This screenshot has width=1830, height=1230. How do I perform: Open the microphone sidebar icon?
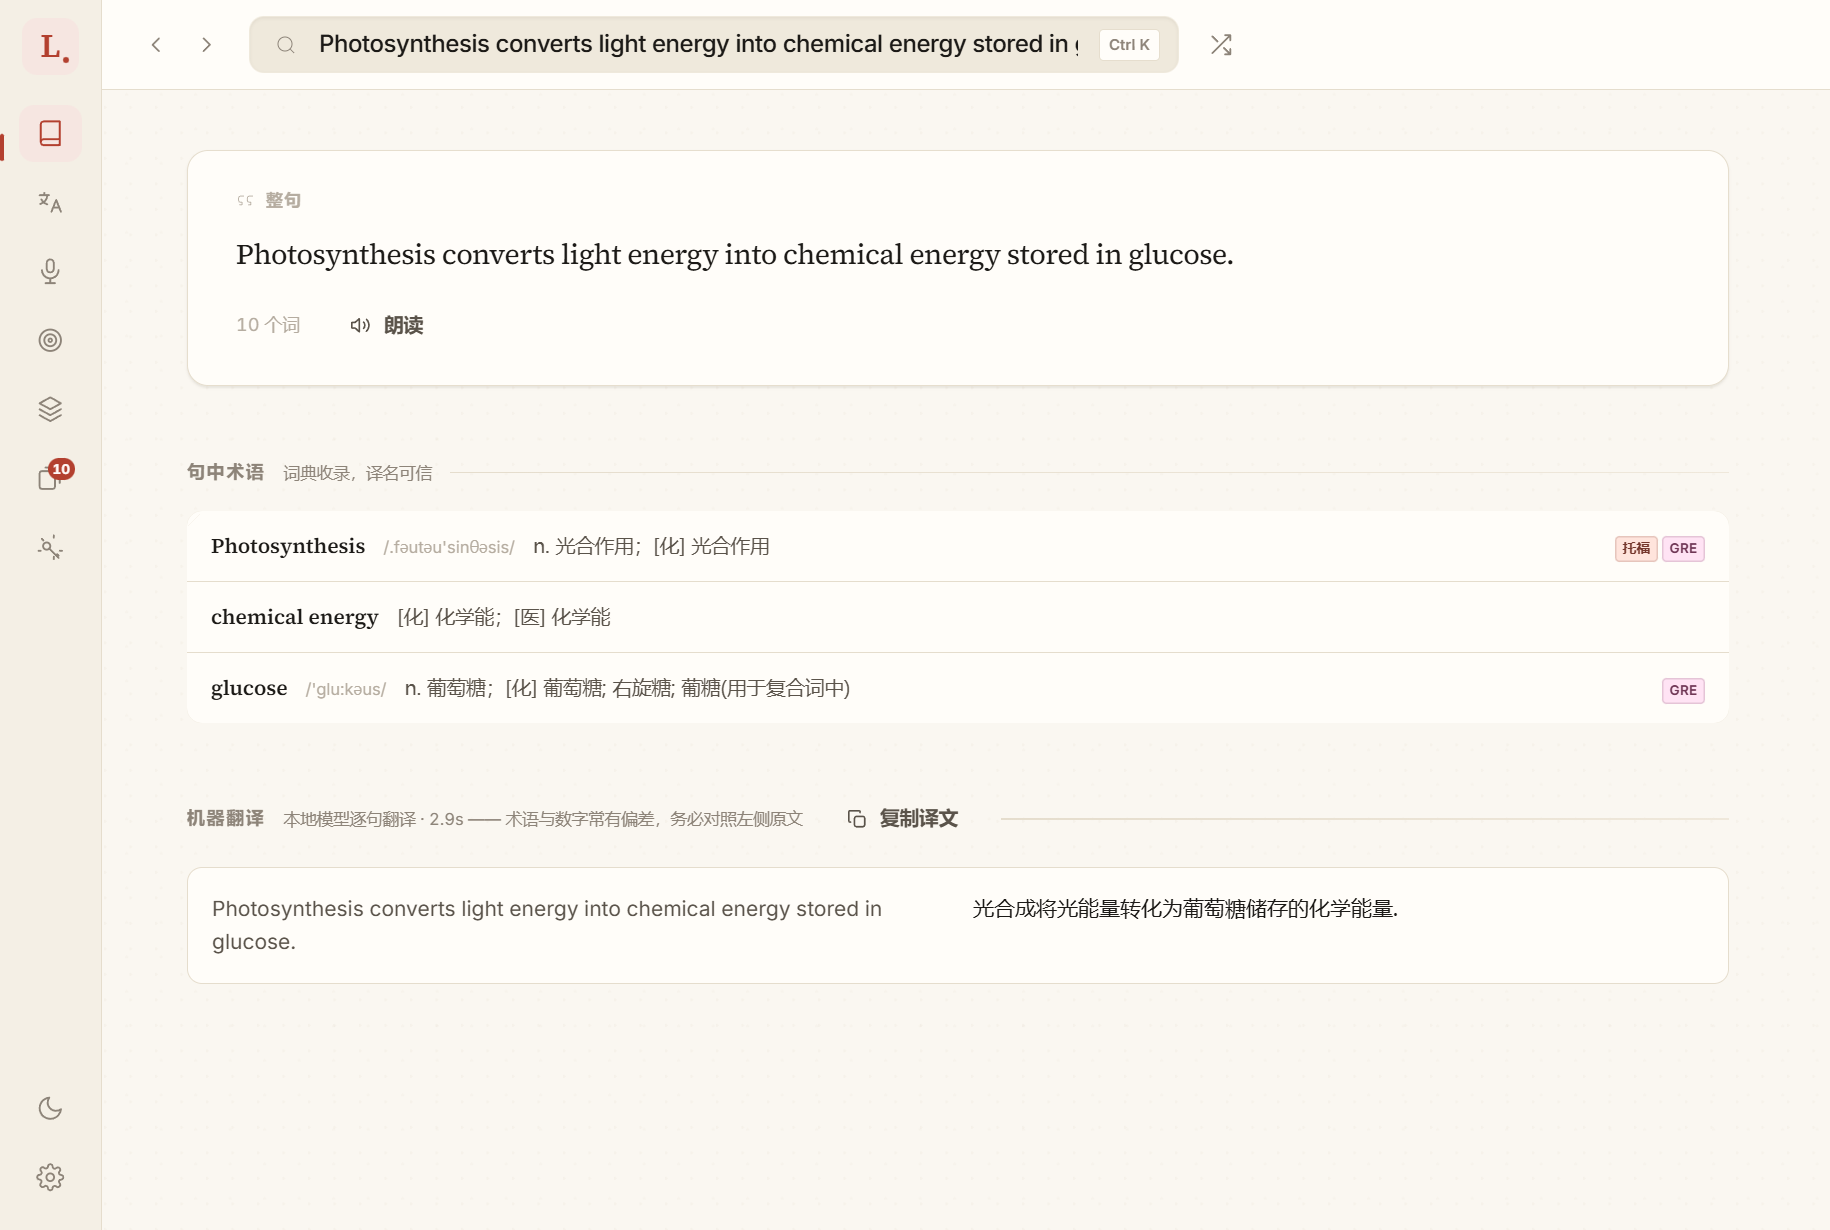51,271
